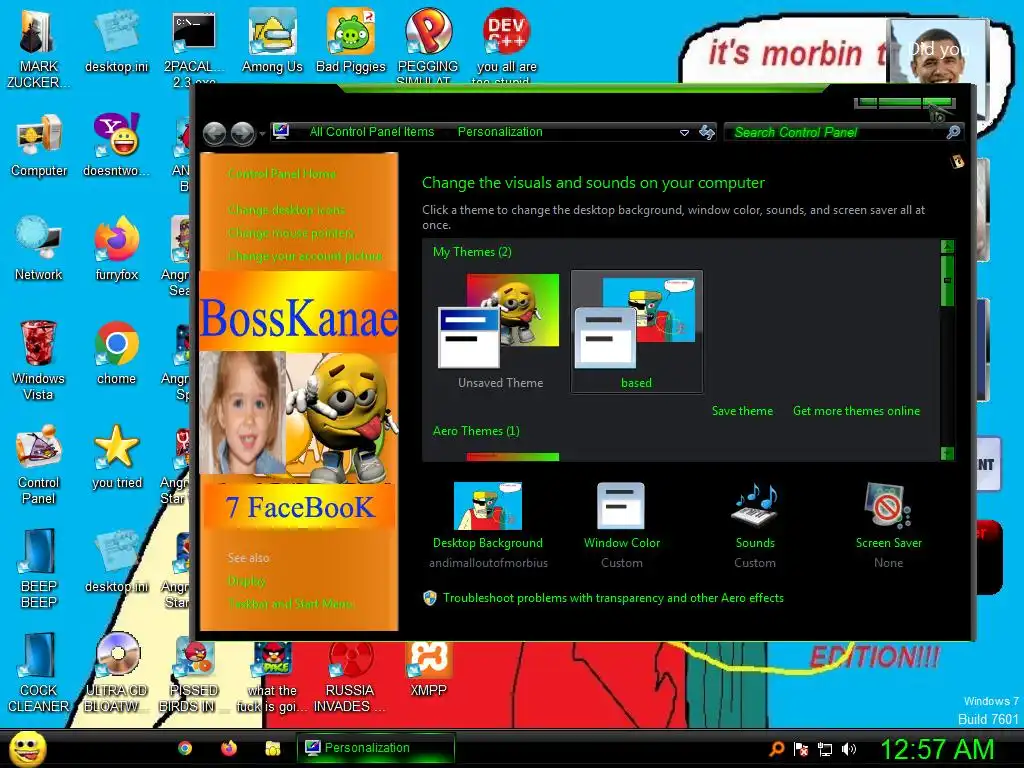Open Among Us desktop shortcut
The image size is (1024, 768).
(272, 40)
